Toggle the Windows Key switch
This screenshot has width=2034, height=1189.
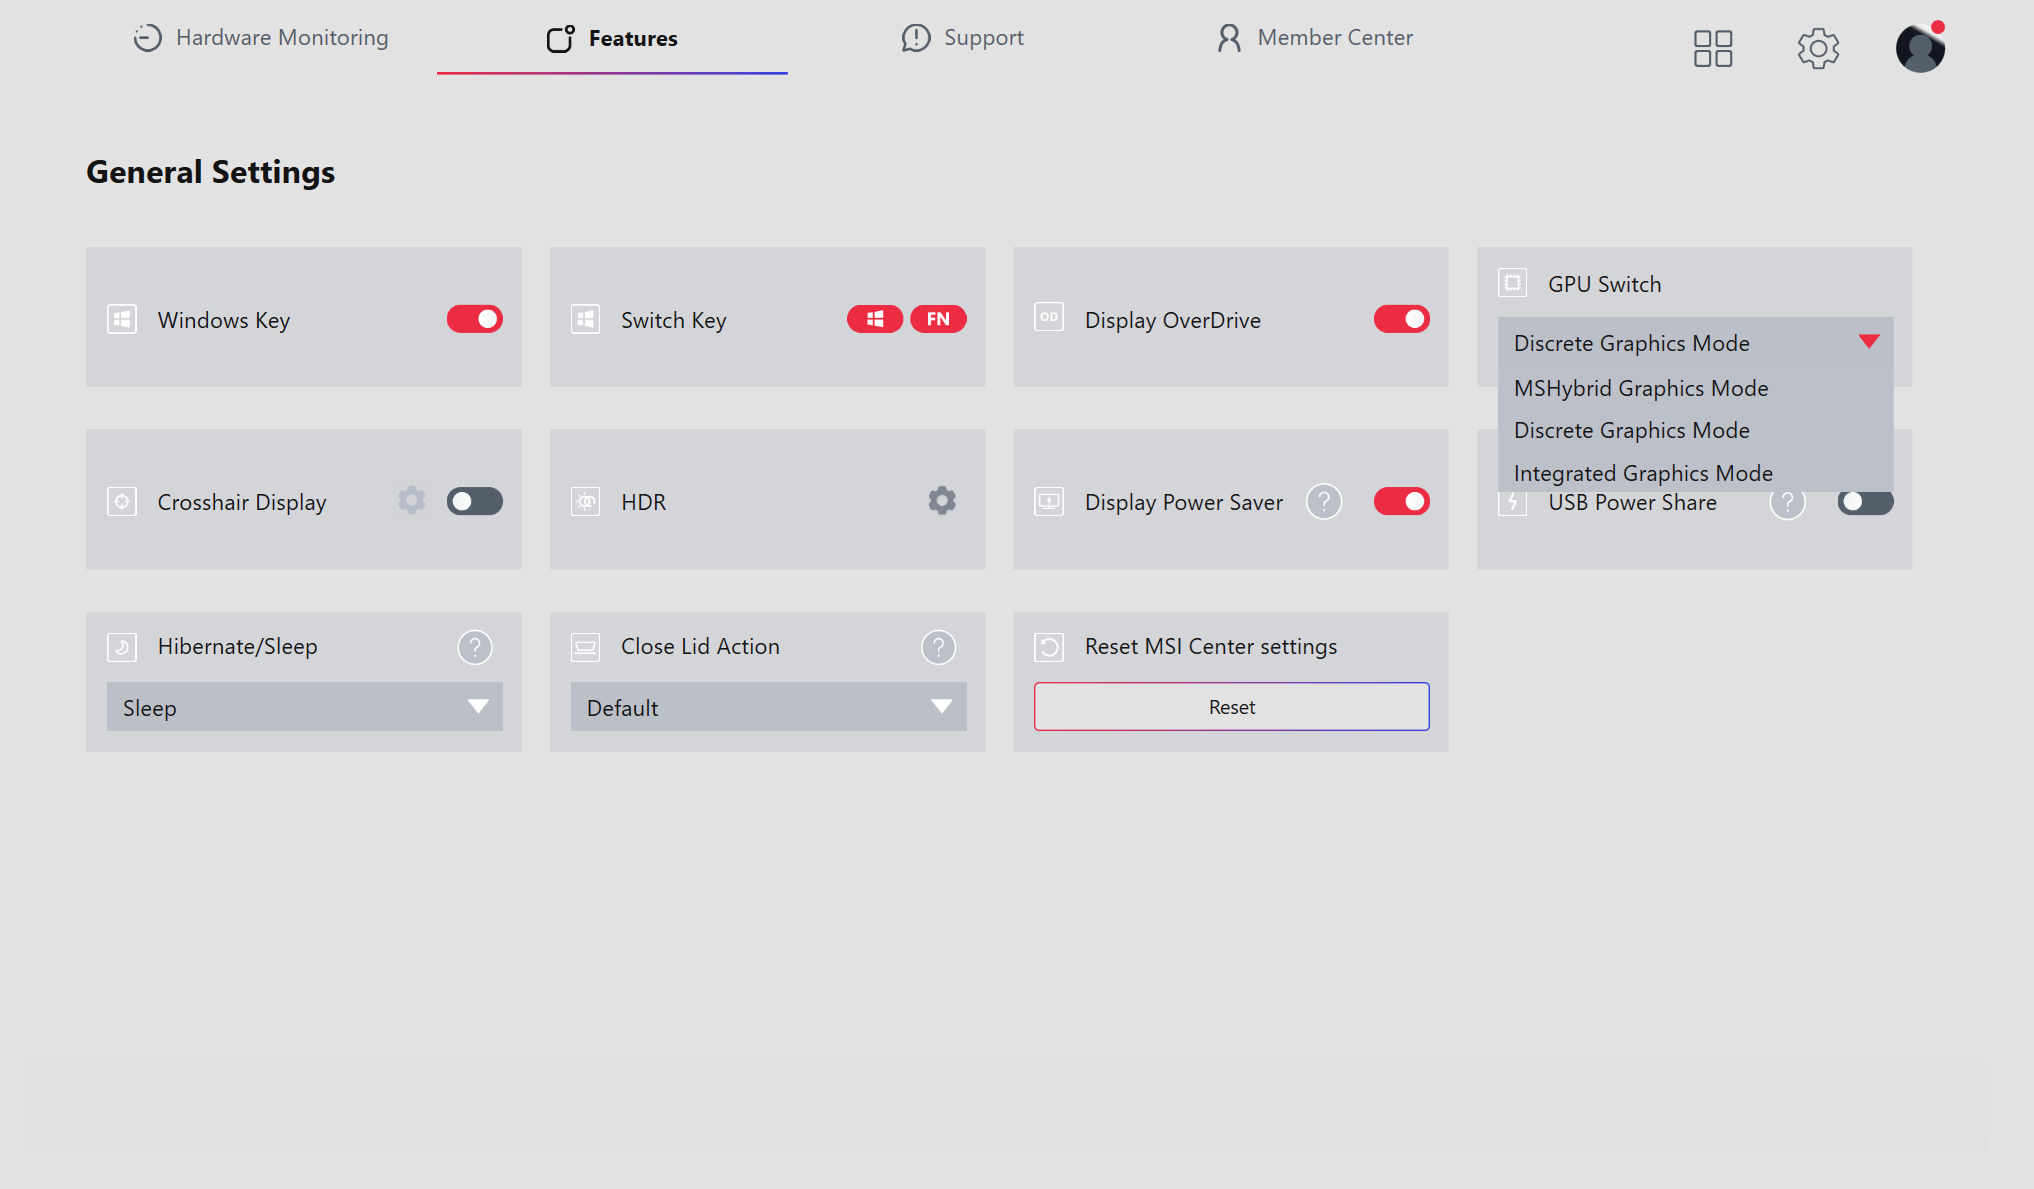(x=475, y=319)
